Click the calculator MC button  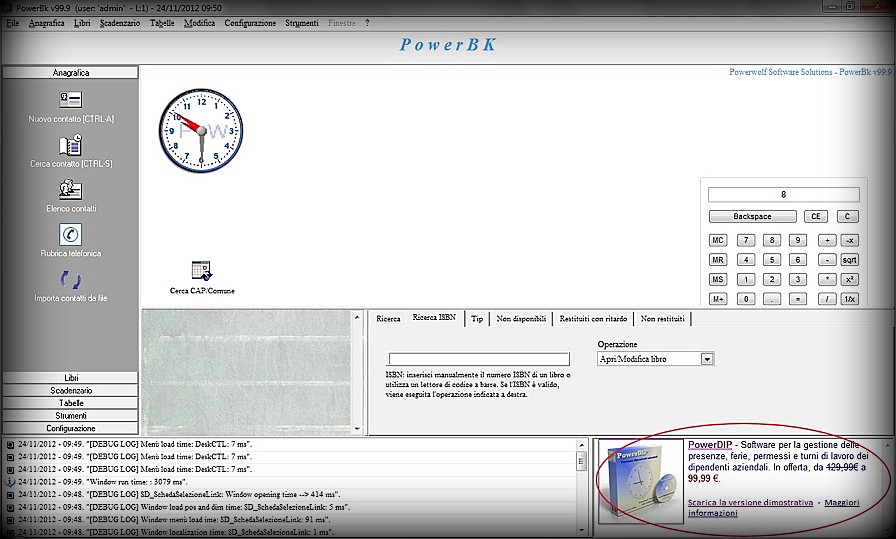(718, 241)
